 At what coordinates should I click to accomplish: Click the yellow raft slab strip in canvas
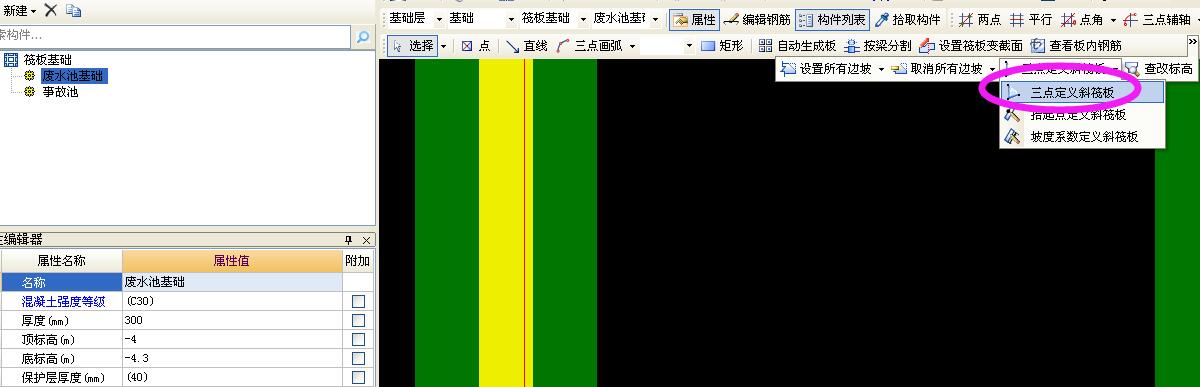point(505,222)
